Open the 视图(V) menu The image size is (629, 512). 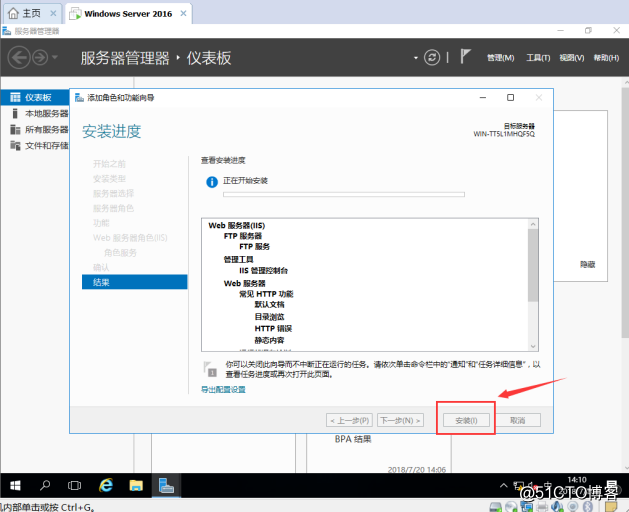point(572,58)
